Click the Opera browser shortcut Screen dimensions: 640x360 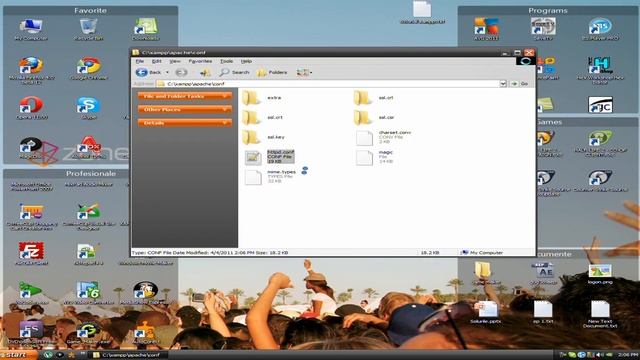pyautogui.click(x=31, y=108)
